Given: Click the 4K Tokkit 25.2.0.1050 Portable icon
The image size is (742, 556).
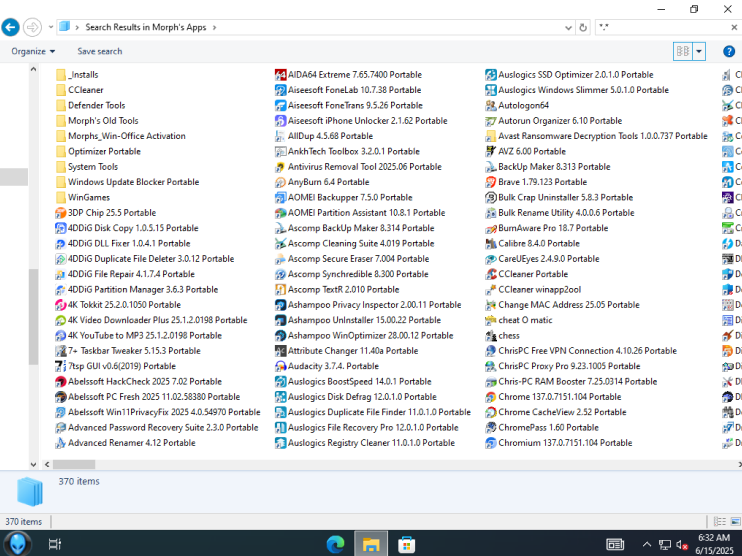Looking at the screenshot, I should coord(61,305).
